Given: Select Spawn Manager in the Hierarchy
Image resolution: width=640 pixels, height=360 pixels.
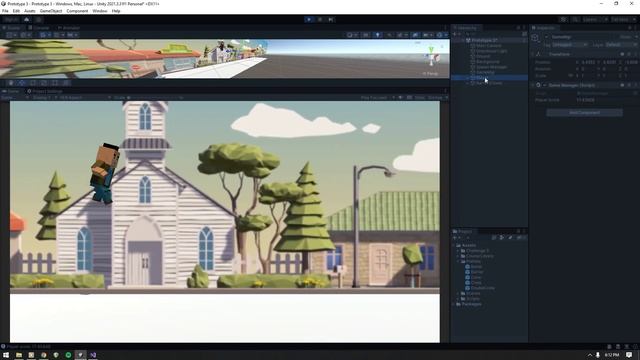Looking at the screenshot, I should point(491,67).
